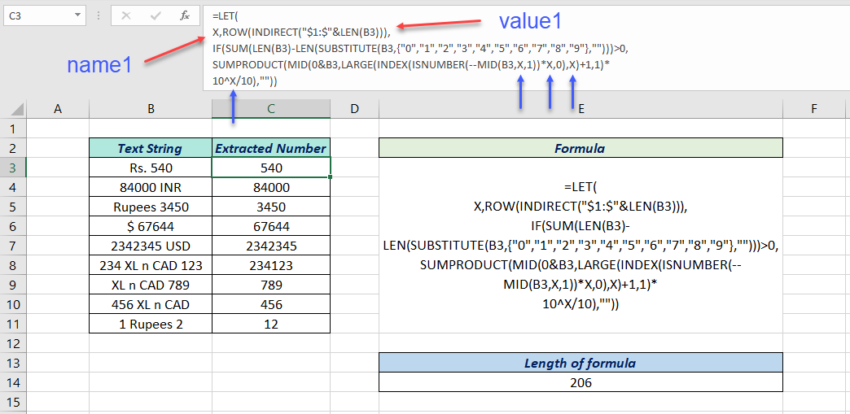Select column F header

tap(815, 108)
